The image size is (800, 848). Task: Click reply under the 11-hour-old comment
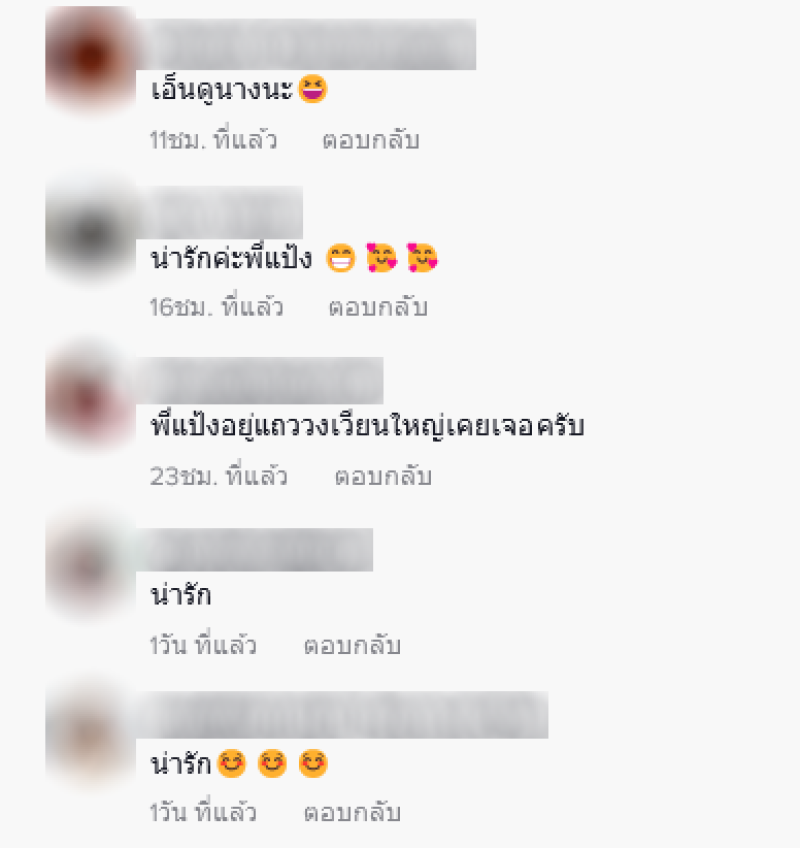coord(371,141)
